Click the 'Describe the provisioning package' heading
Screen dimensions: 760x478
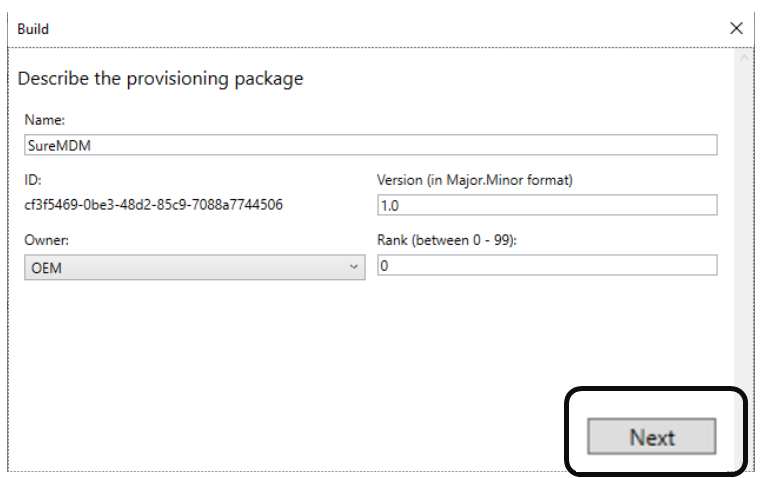click(x=160, y=79)
